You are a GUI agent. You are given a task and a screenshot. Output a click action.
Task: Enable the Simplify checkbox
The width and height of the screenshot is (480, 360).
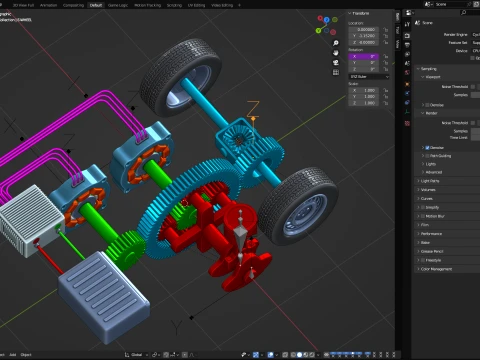[x=423, y=207]
